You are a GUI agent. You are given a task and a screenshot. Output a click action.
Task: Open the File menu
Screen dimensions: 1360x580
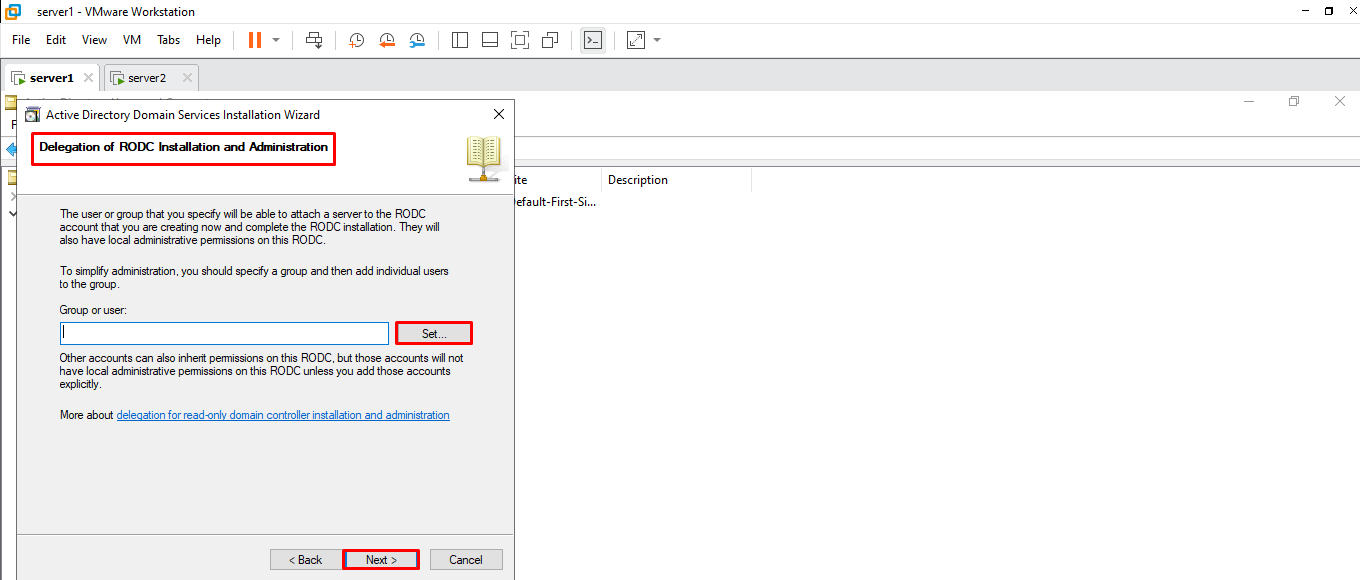(x=21, y=40)
